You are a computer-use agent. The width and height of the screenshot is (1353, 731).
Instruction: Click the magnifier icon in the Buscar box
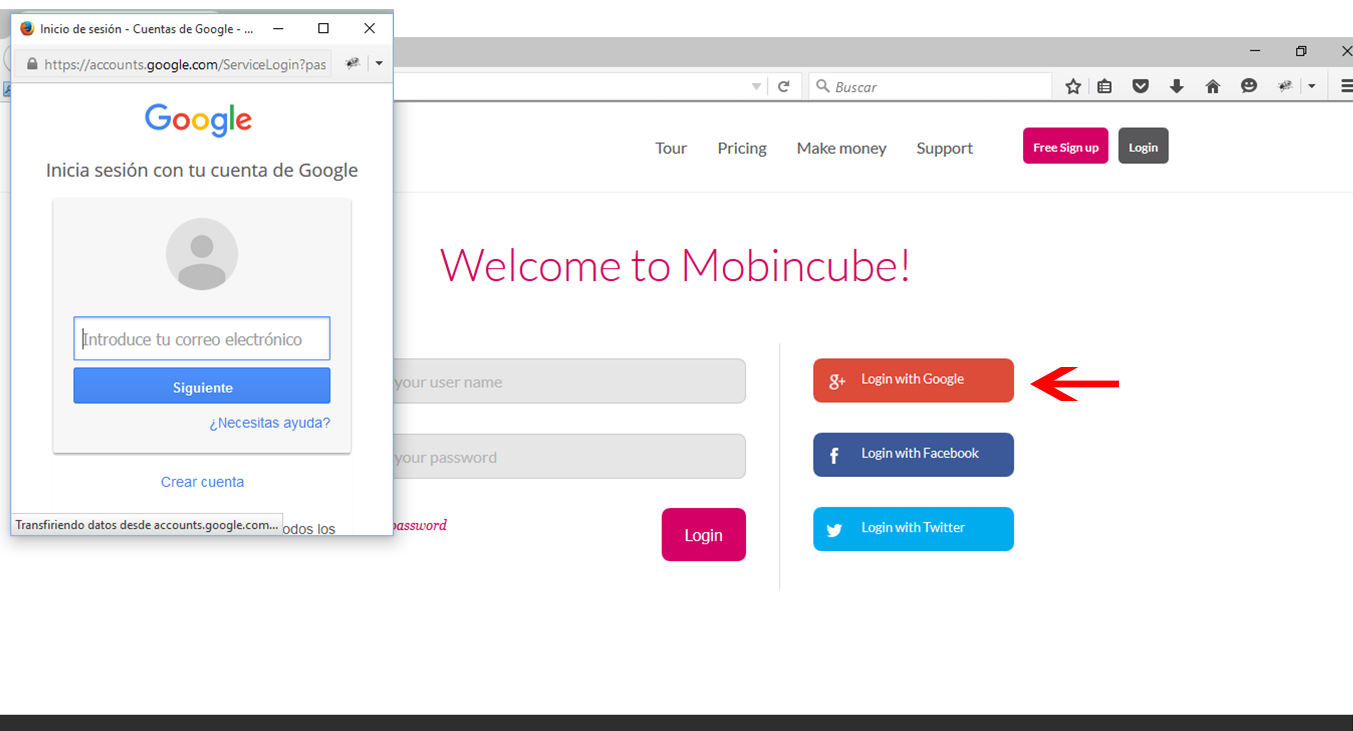pos(823,87)
